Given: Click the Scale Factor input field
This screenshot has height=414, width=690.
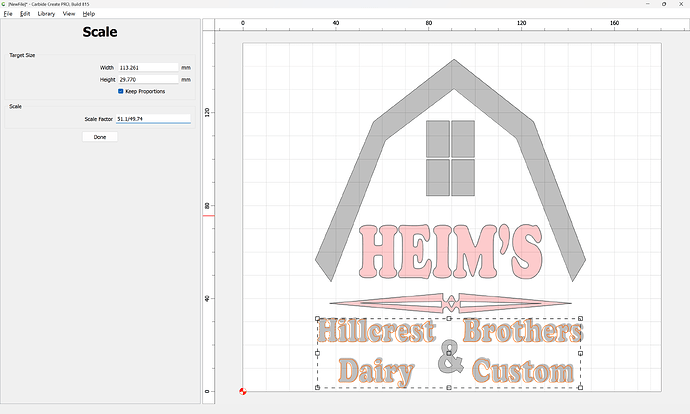Looking at the screenshot, I should [153, 119].
